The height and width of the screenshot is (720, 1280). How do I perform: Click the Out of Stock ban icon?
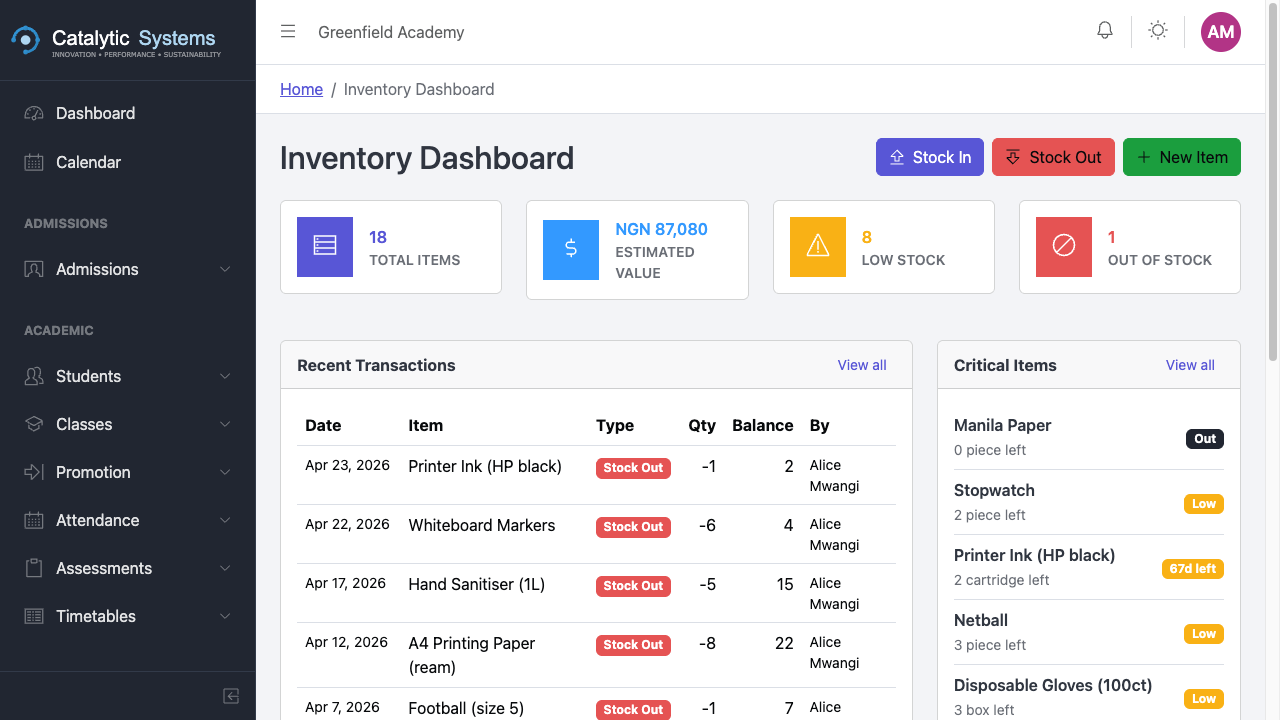pyautogui.click(x=1064, y=247)
